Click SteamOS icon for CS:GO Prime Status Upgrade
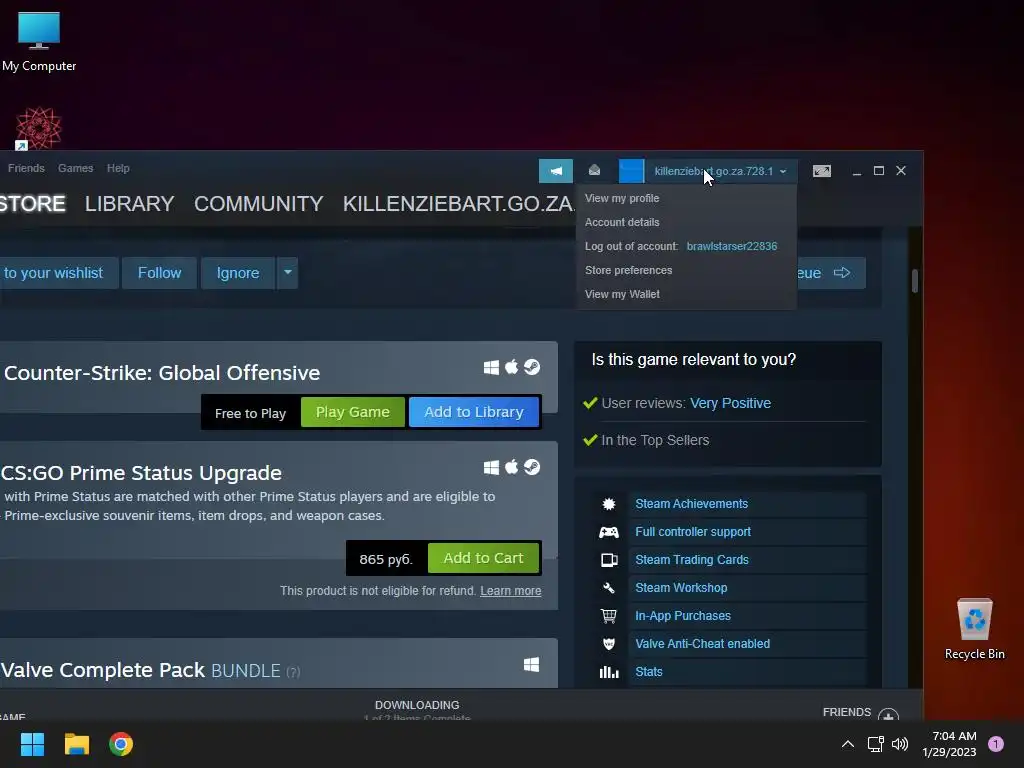The image size is (1024, 768). coord(532,467)
